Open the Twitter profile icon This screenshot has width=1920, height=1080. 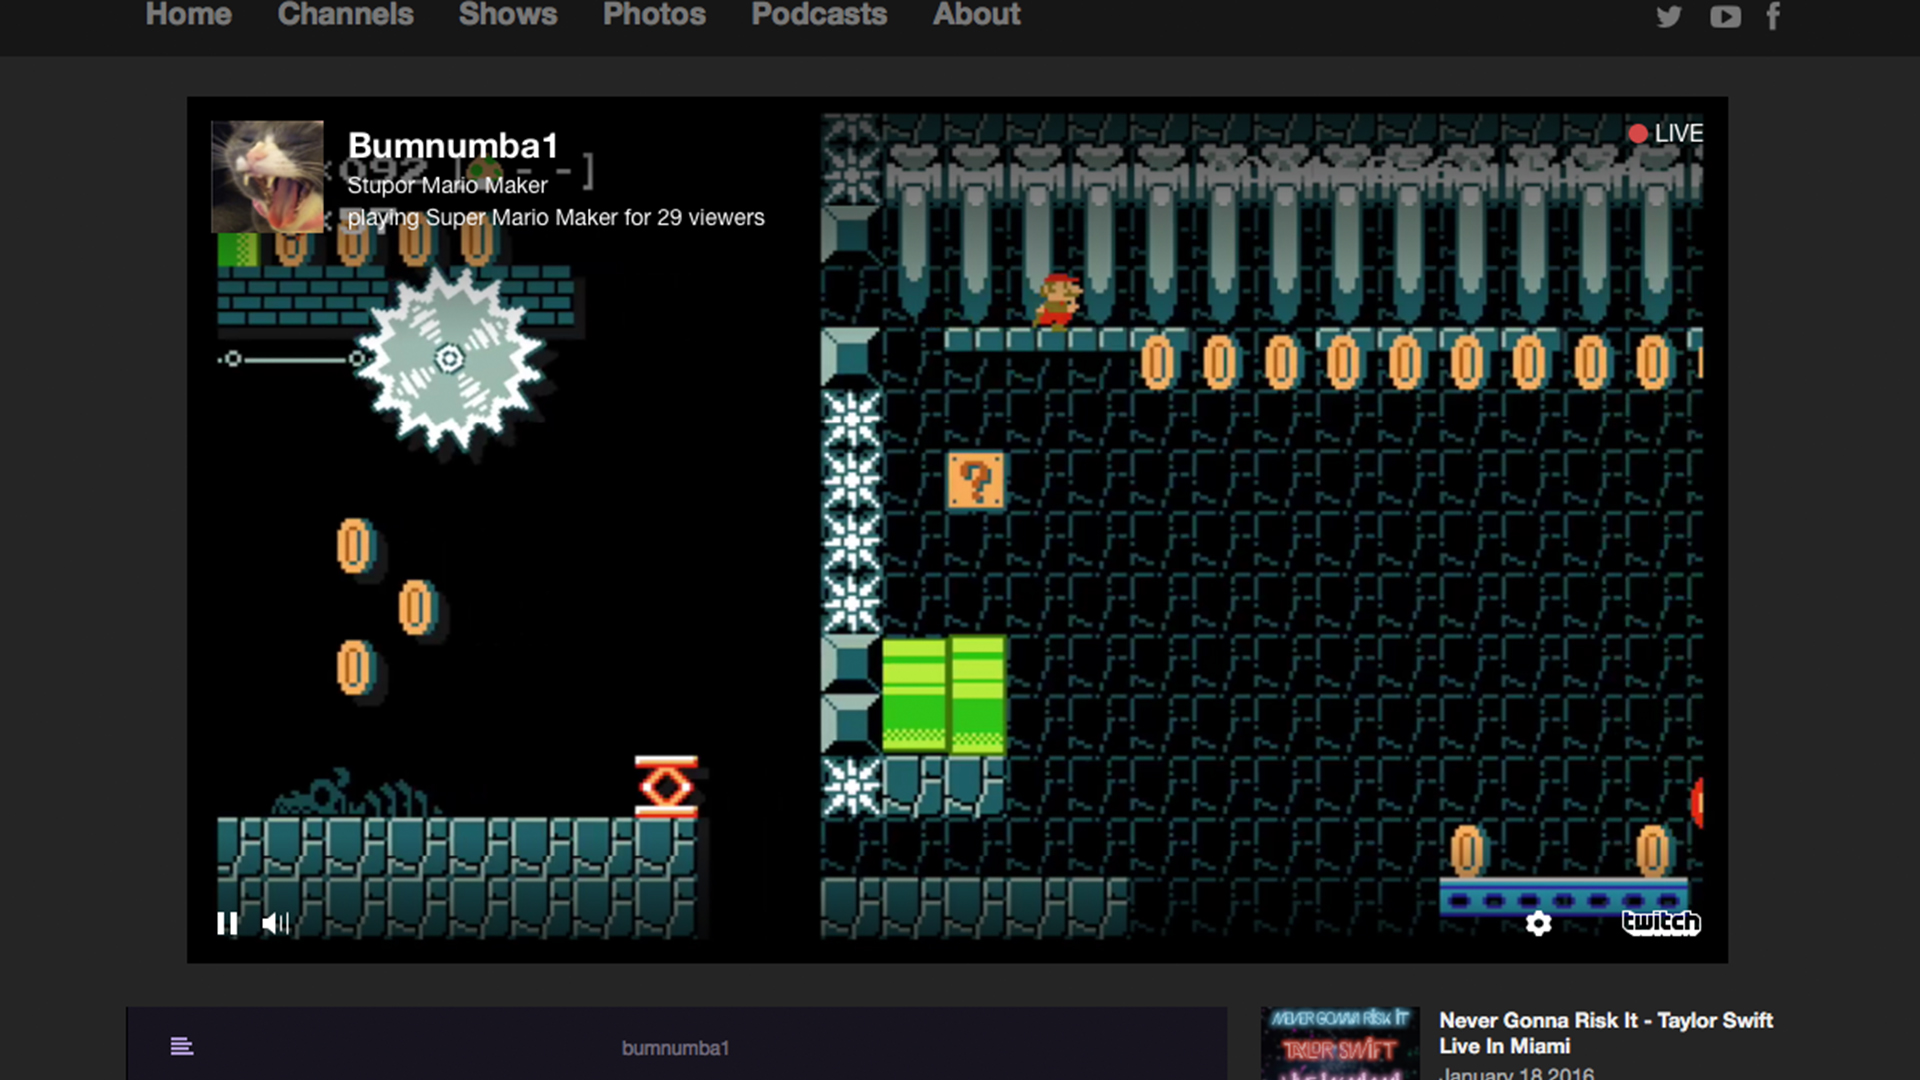1668,16
